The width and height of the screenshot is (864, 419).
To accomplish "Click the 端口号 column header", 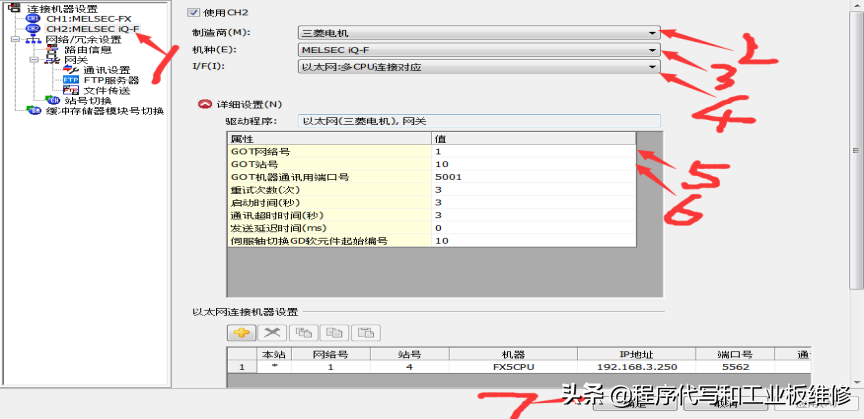I will (x=735, y=353).
